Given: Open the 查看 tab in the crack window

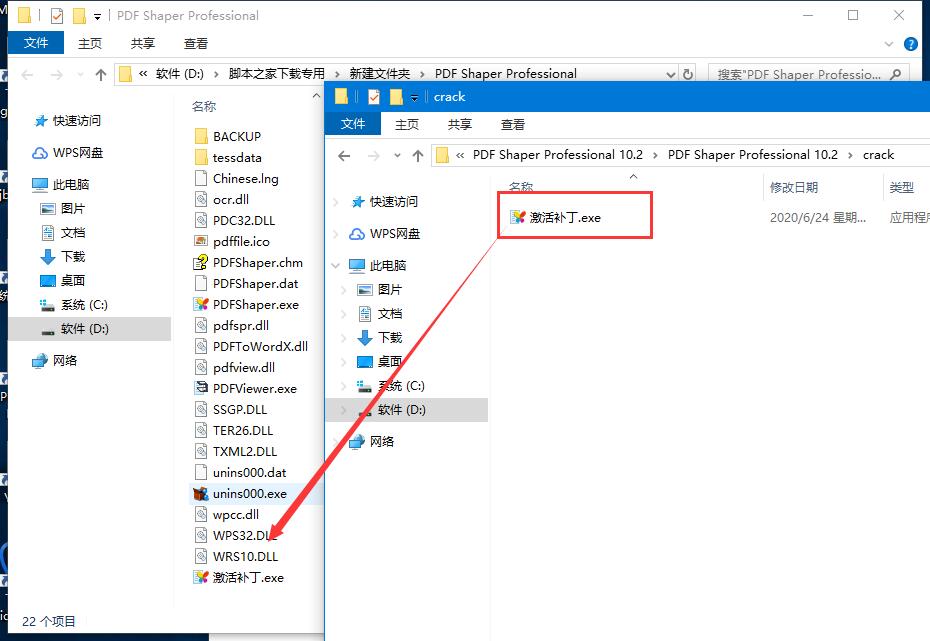Looking at the screenshot, I should coord(512,125).
